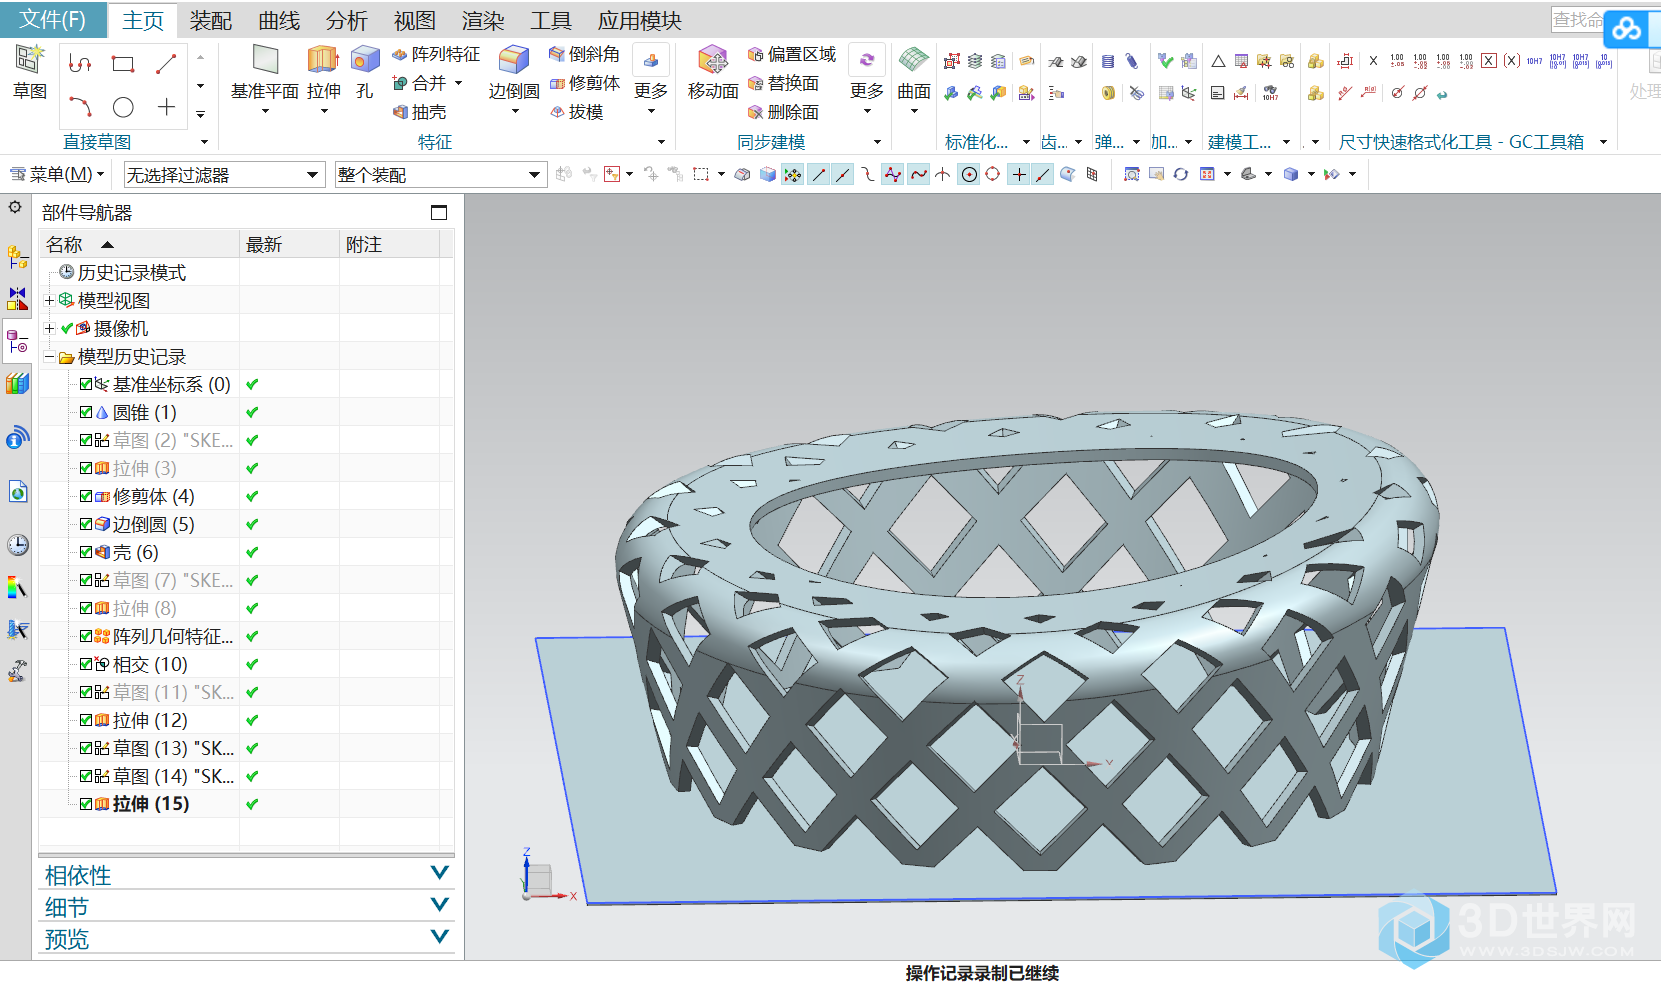Click the 抽壳 shell tool
The width and height of the screenshot is (1661, 983).
[x=420, y=112]
